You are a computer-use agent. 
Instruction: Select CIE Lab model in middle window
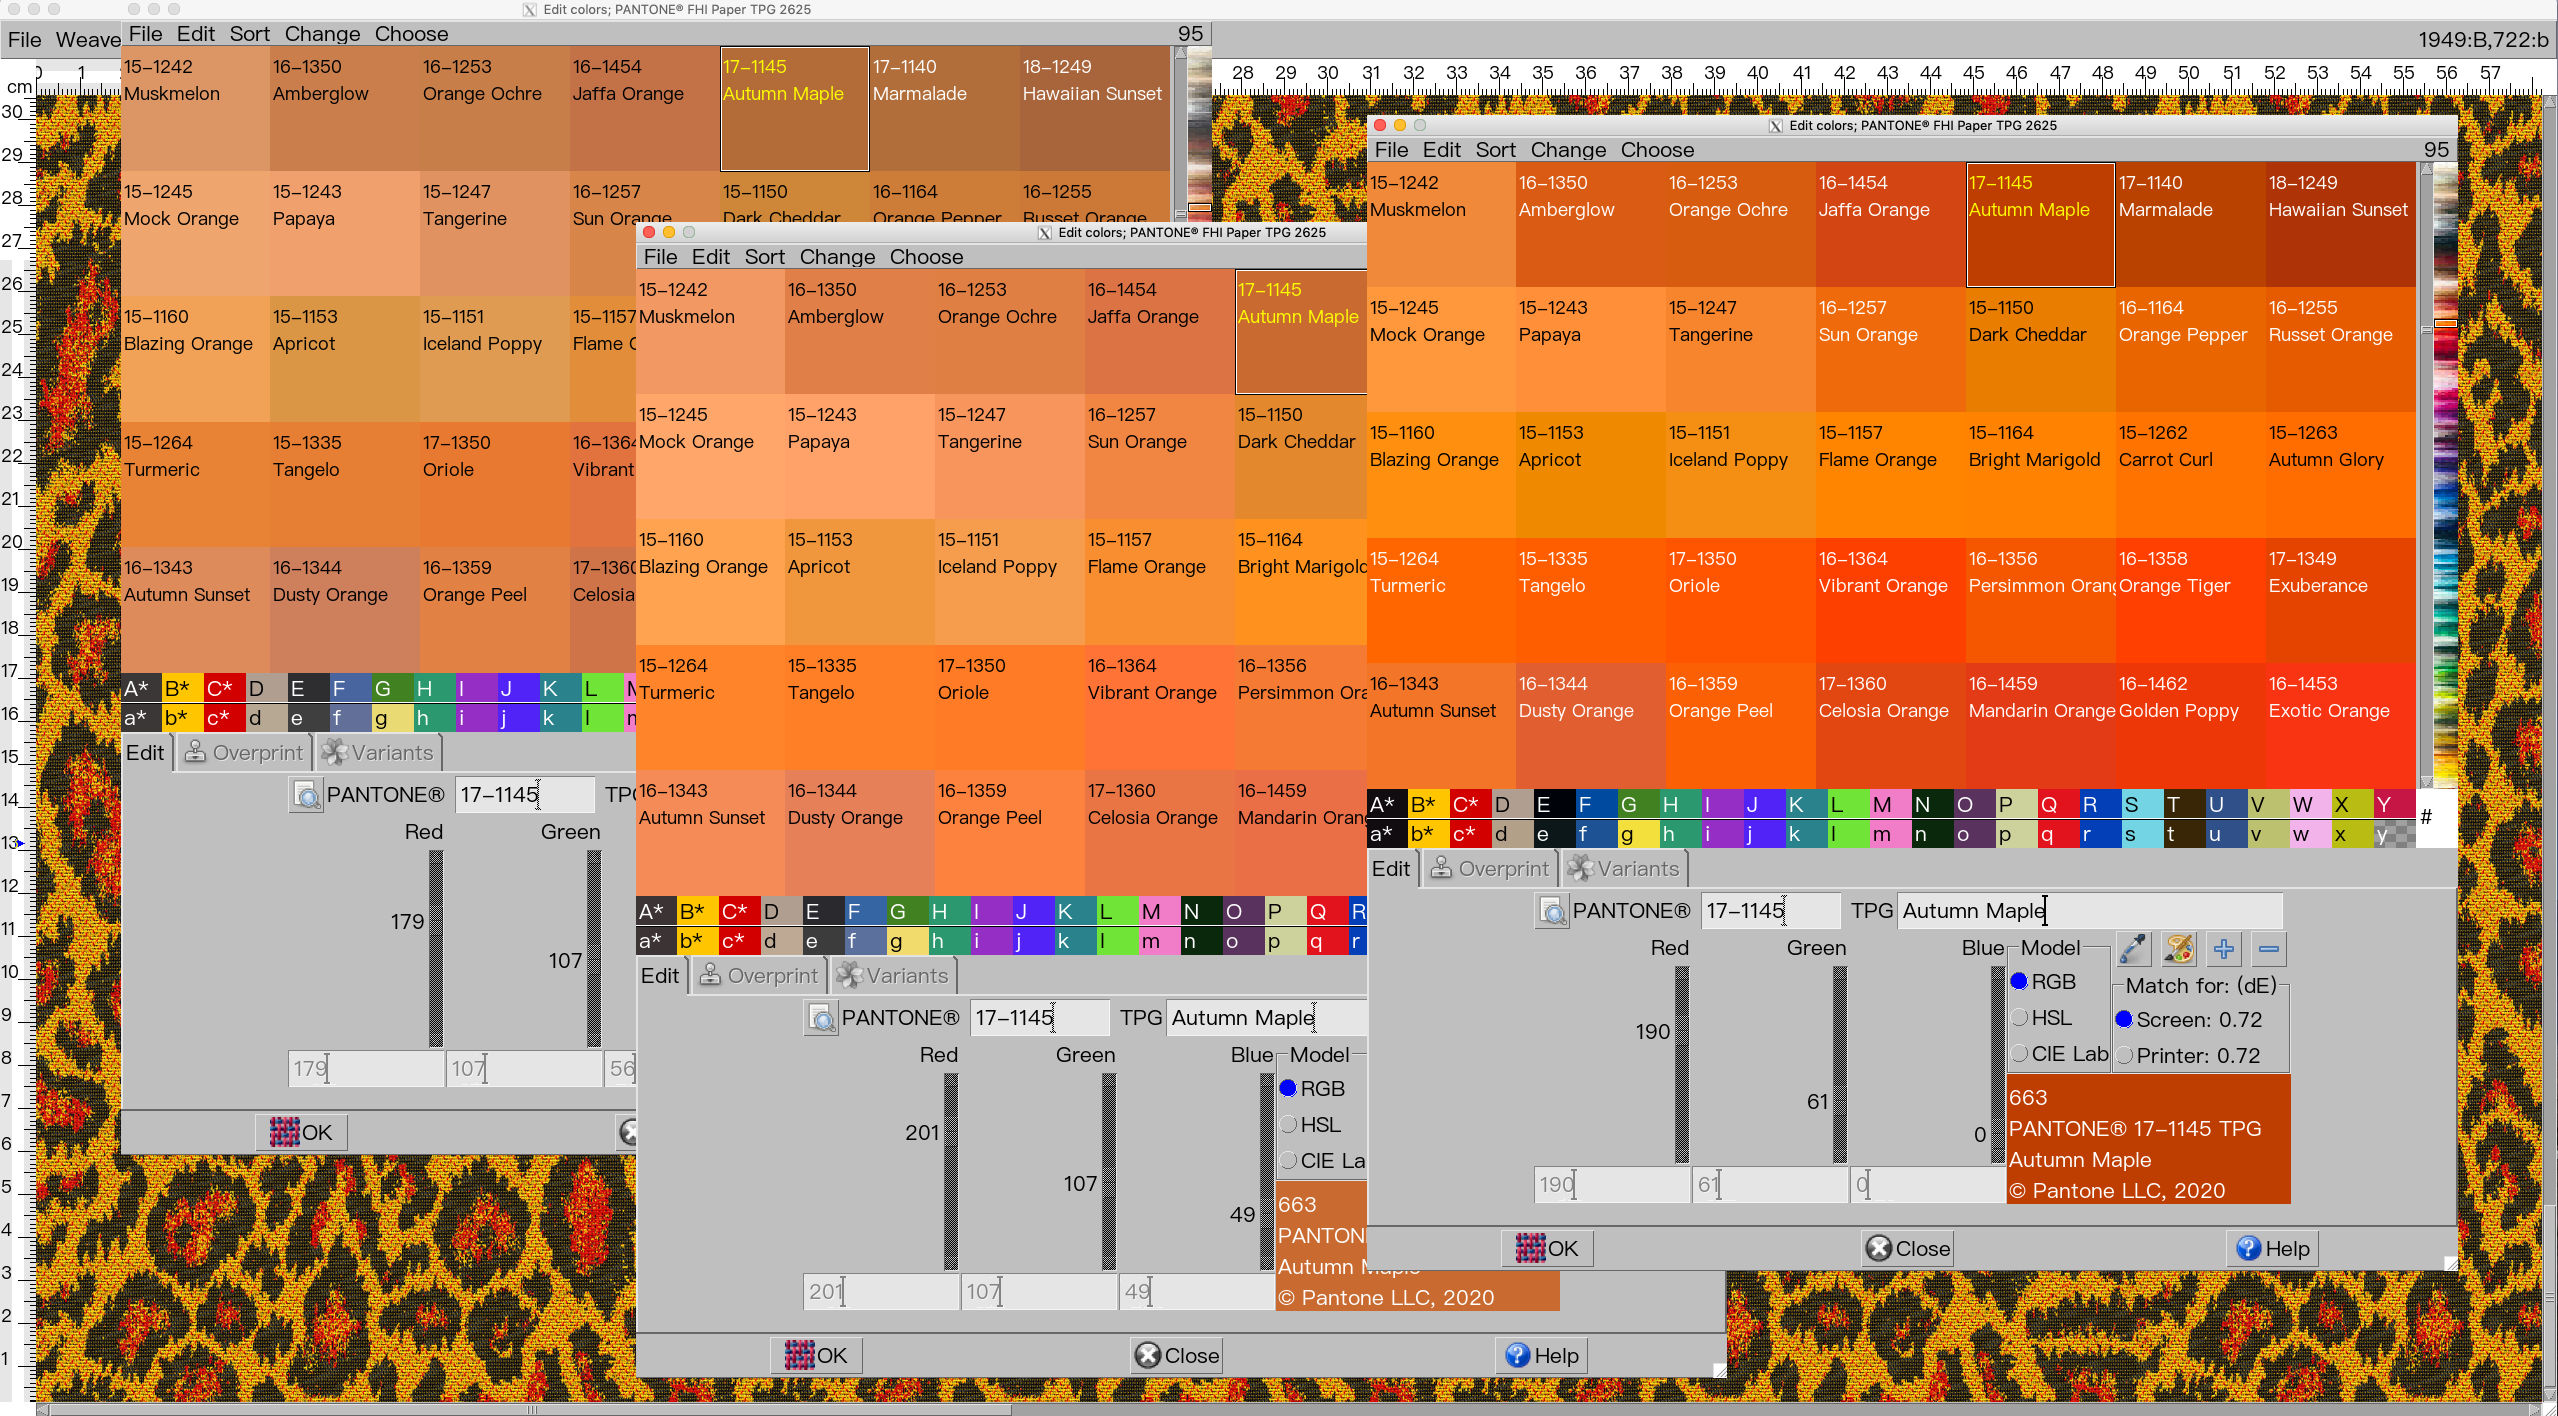point(1322,1161)
